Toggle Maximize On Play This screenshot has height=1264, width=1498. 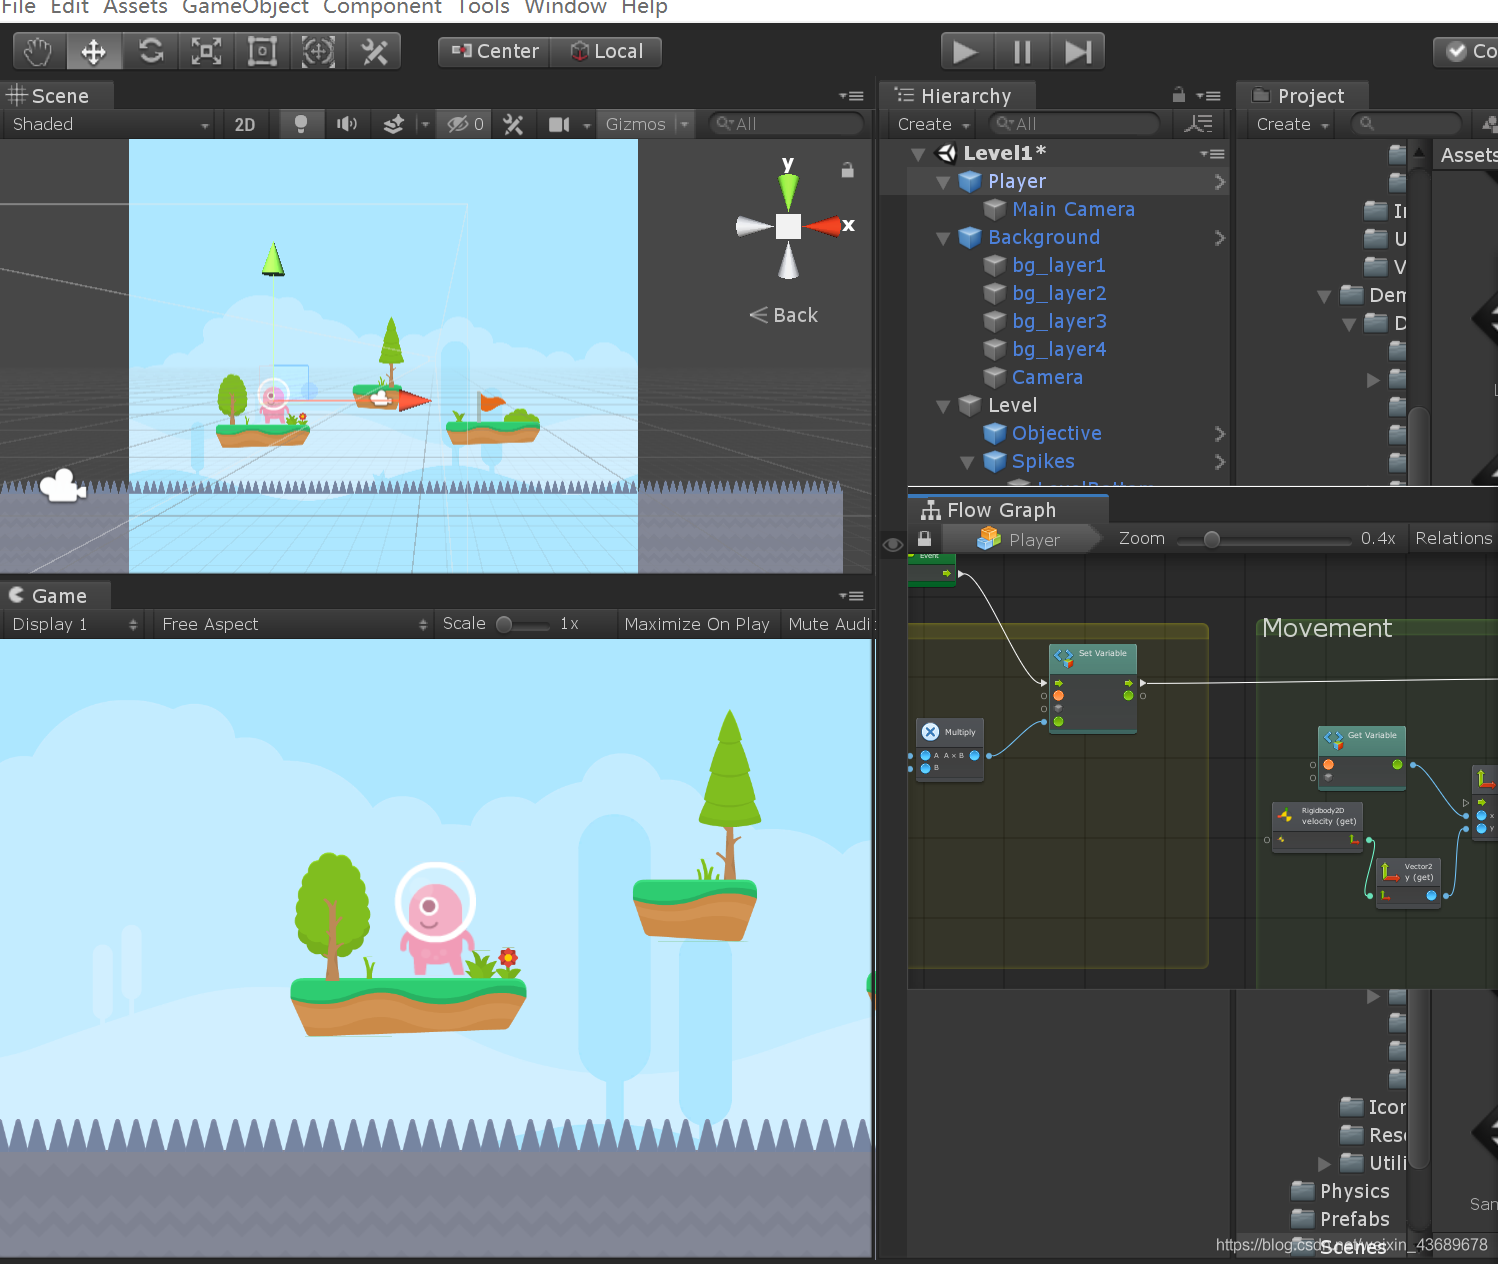[696, 624]
